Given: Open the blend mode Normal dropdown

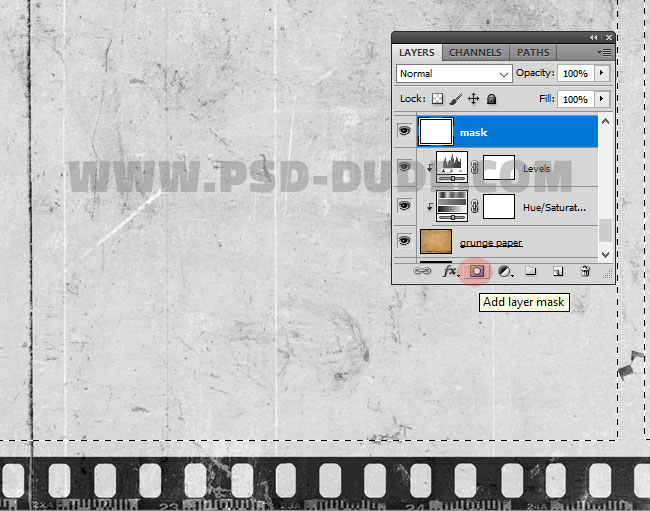Looking at the screenshot, I should pos(454,74).
